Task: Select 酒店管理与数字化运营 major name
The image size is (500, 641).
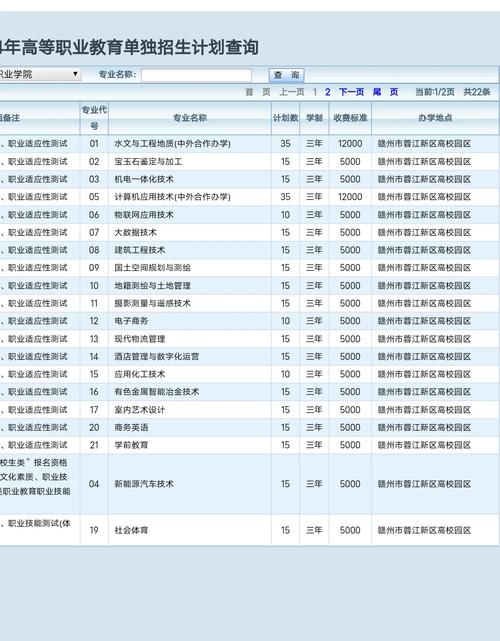Action: pos(157,356)
